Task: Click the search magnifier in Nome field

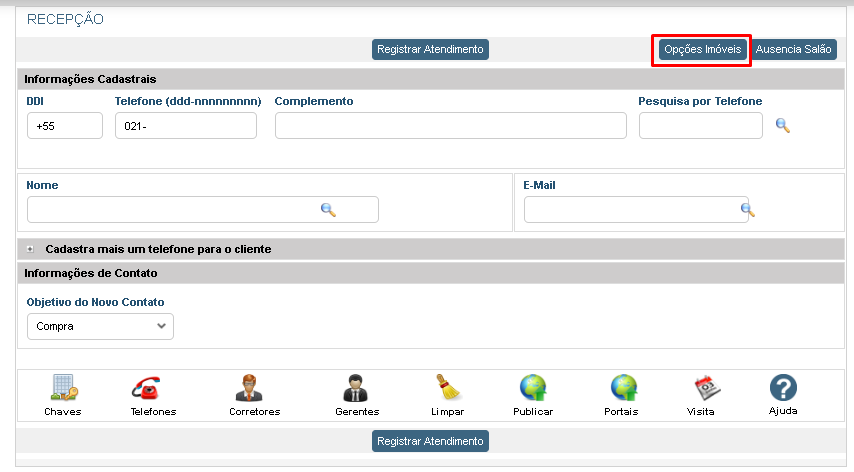Action: [328, 210]
